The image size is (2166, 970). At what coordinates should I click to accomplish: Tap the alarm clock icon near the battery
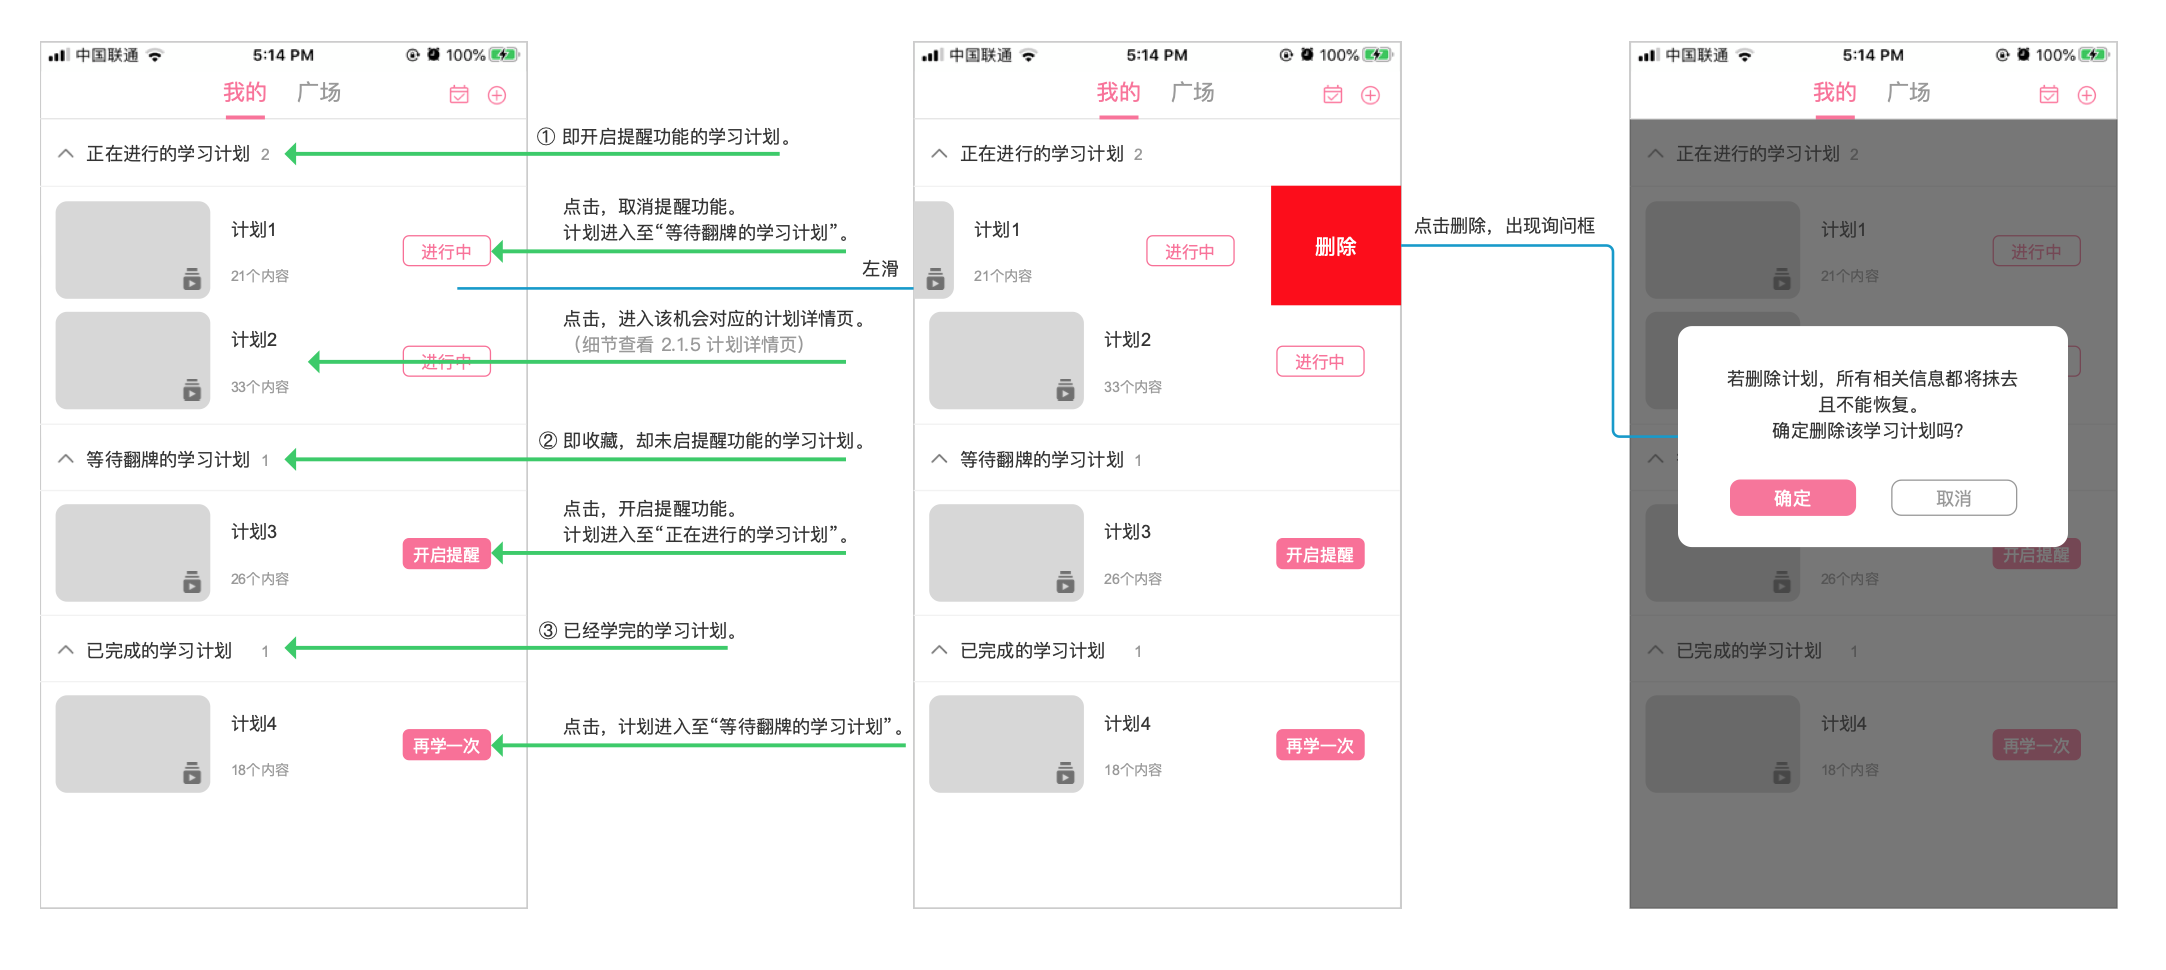click(x=432, y=55)
